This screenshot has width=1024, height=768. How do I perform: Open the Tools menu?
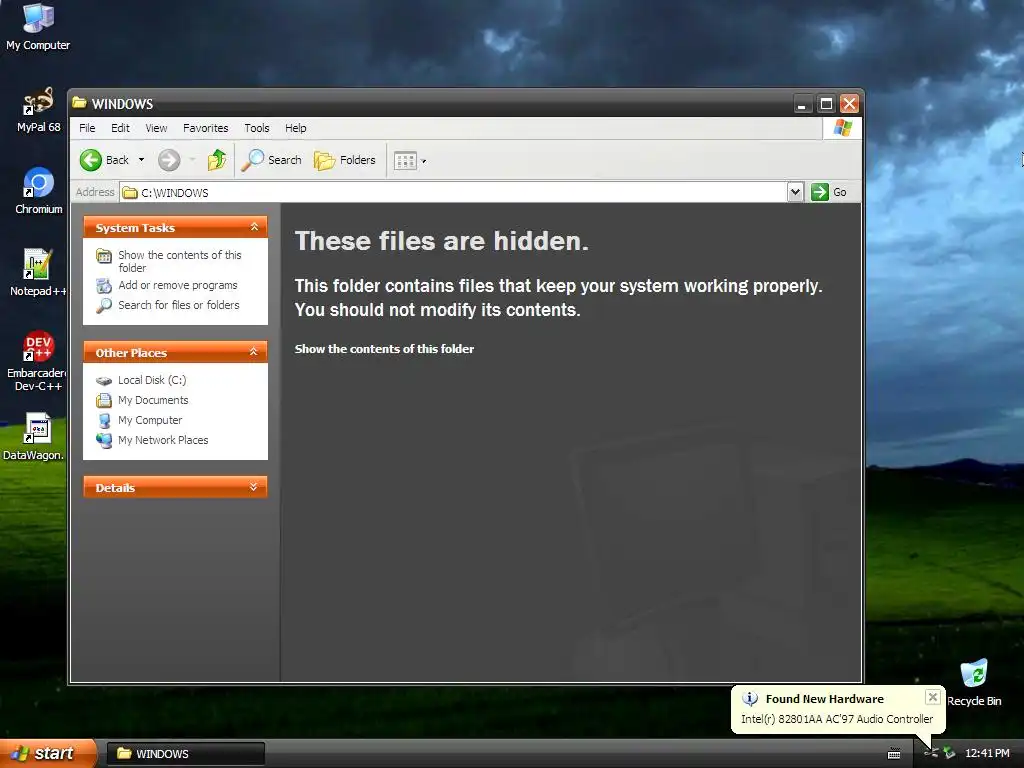[x=257, y=128]
